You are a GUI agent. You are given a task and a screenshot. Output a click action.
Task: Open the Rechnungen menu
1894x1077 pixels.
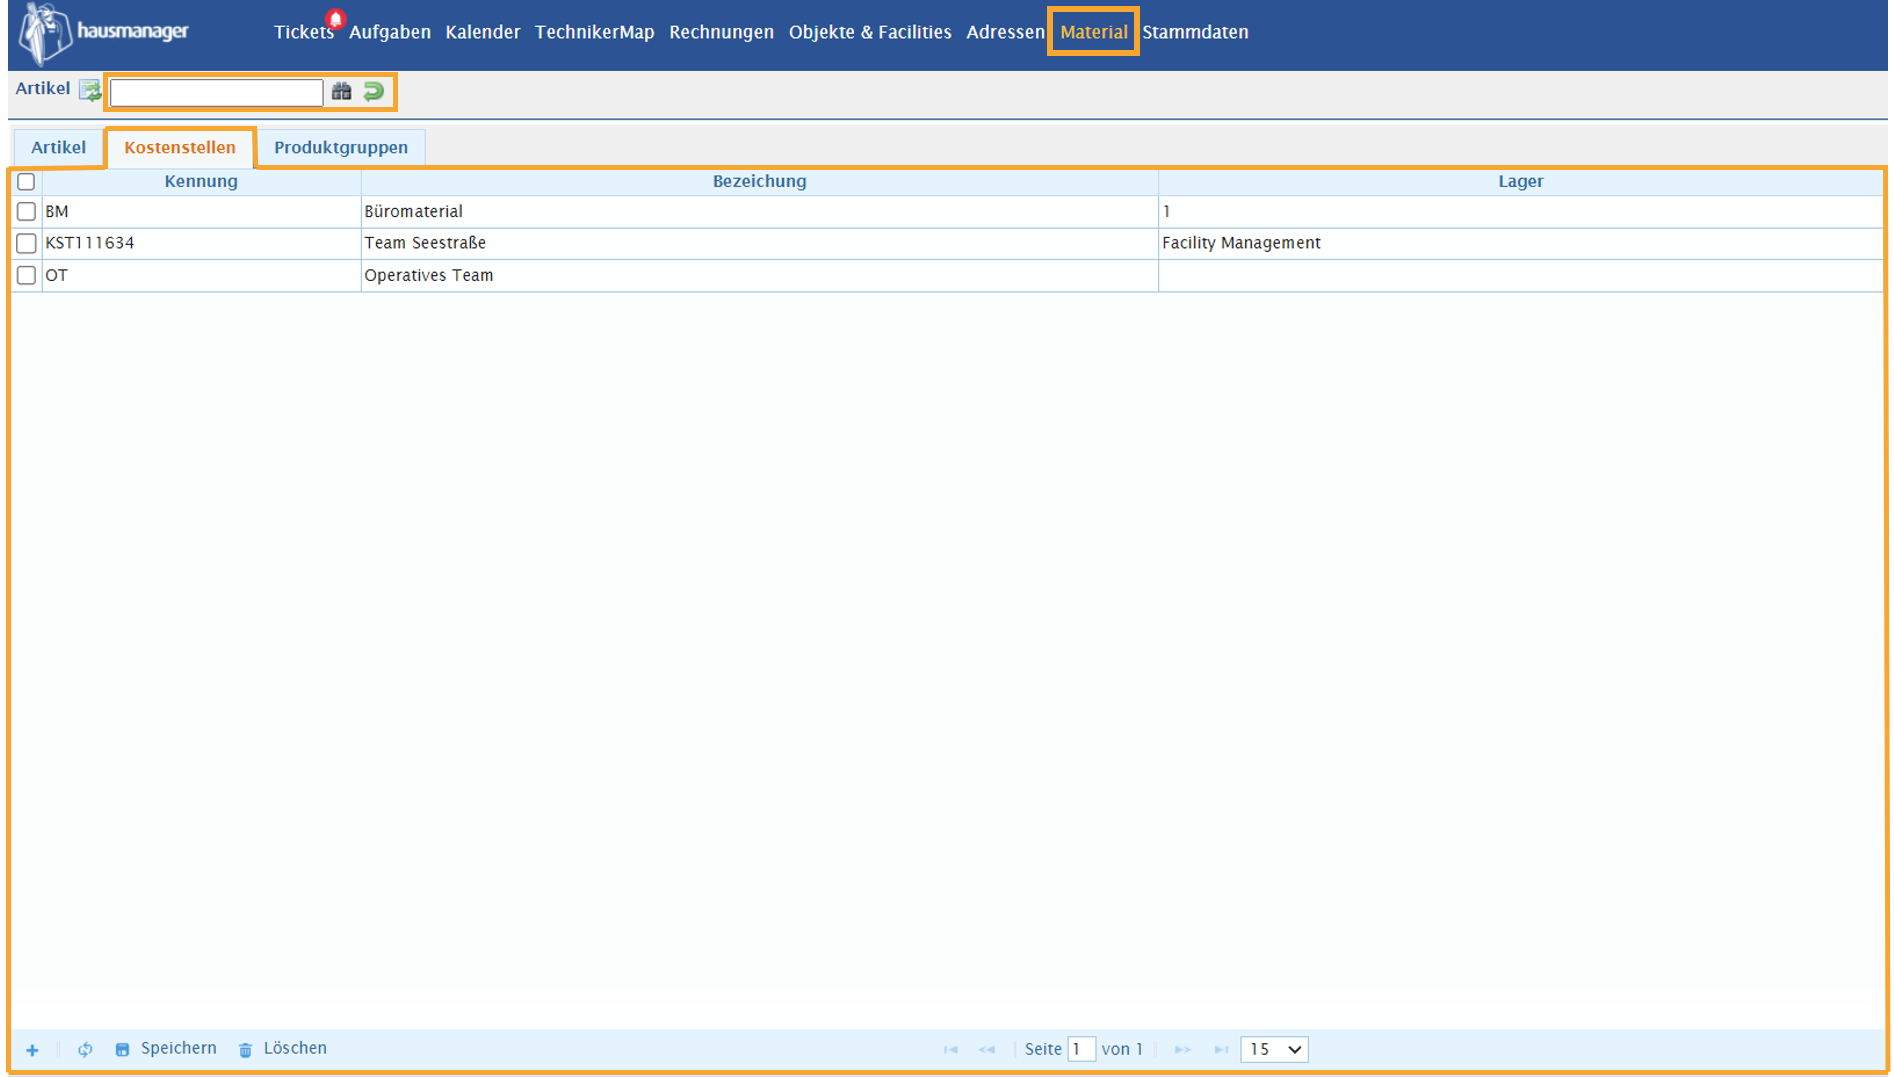(x=721, y=32)
